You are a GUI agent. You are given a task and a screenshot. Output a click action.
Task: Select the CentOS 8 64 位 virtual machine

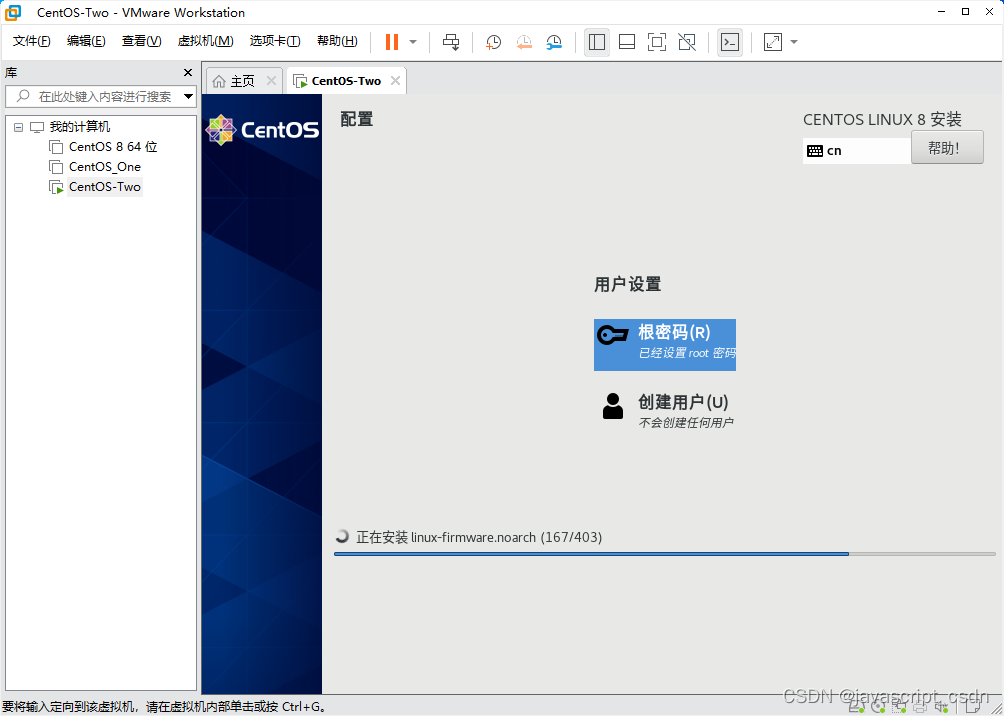point(113,147)
